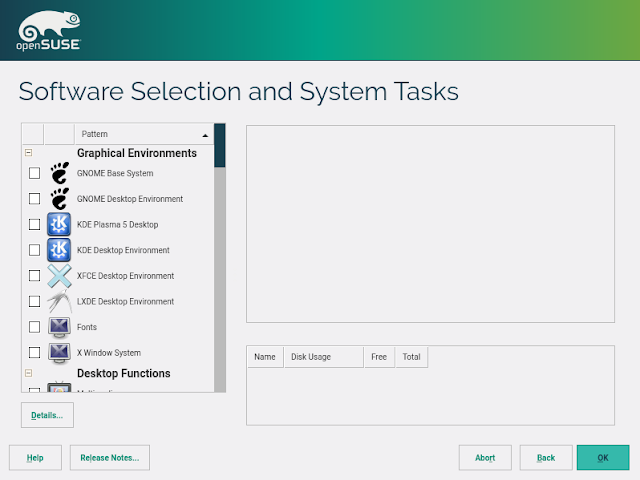This screenshot has width=640, height=480.
Task: Select the XFCE Desktop Environment label
Action: (x=125, y=276)
